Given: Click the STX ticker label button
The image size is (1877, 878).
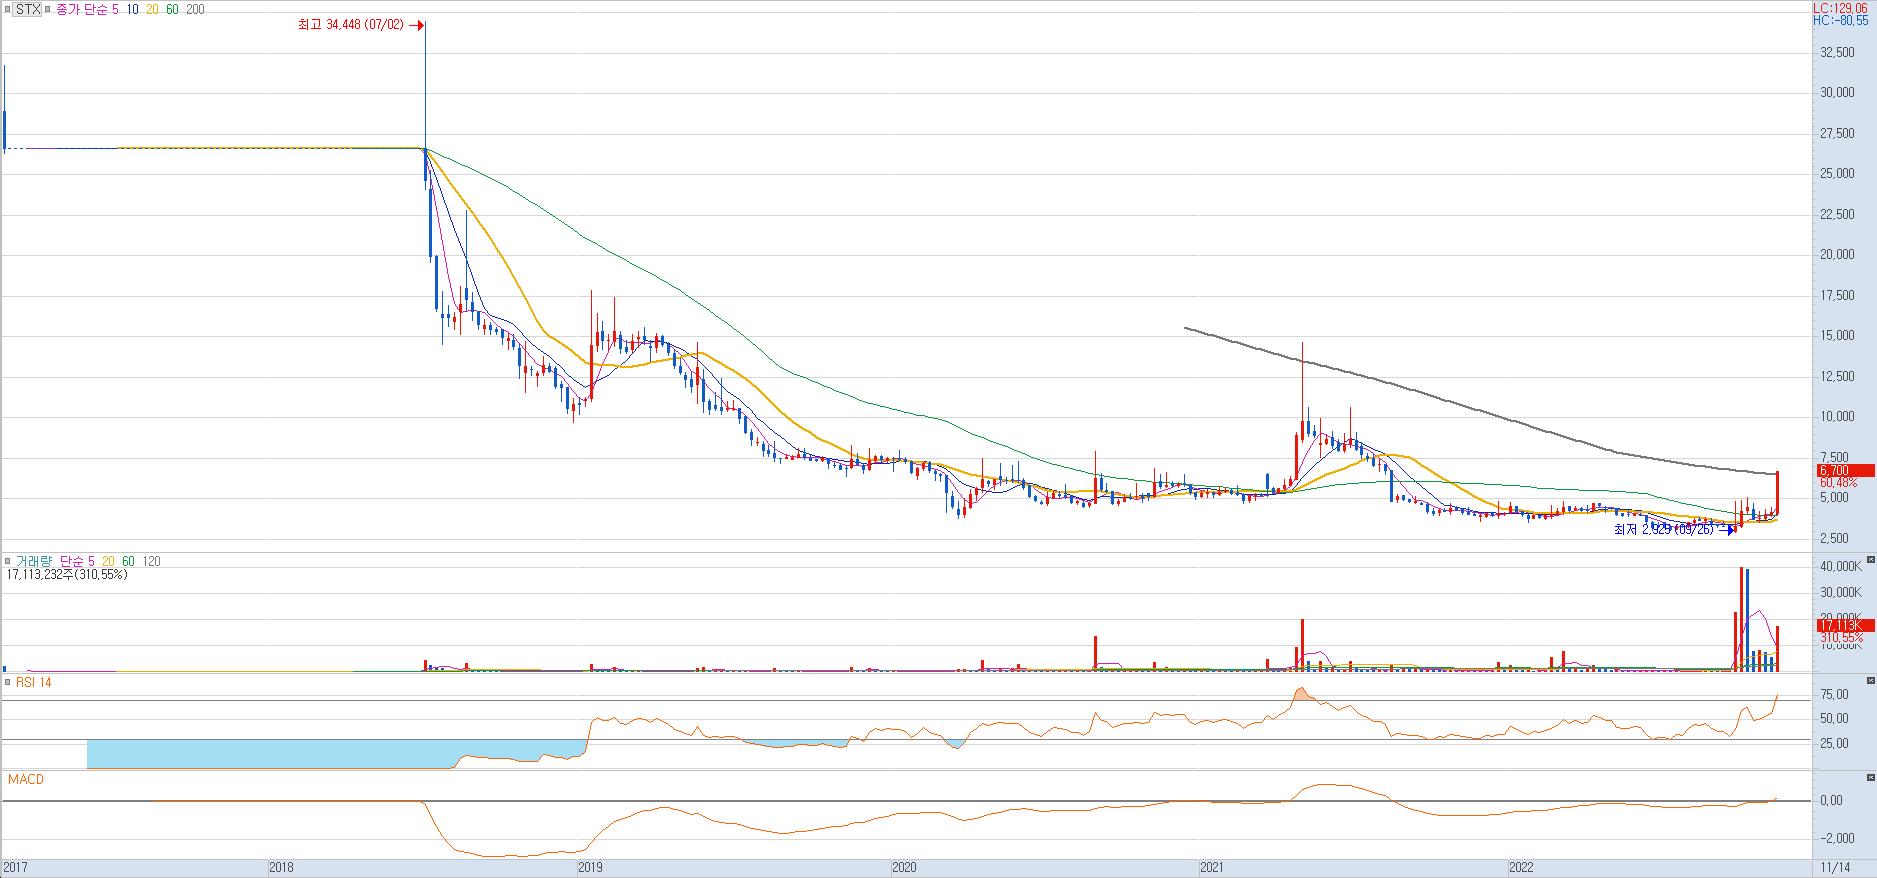Looking at the screenshot, I should [x=27, y=8].
